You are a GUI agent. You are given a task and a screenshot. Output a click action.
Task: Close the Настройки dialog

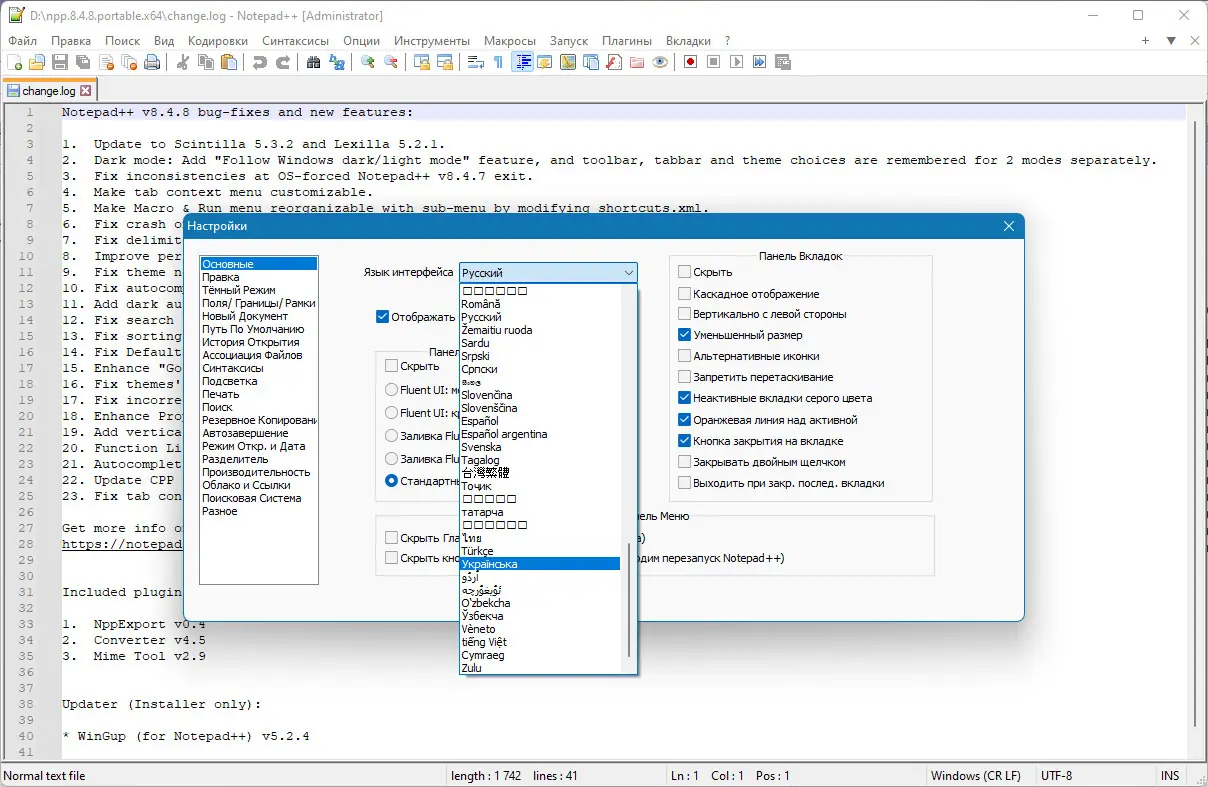click(x=1008, y=226)
